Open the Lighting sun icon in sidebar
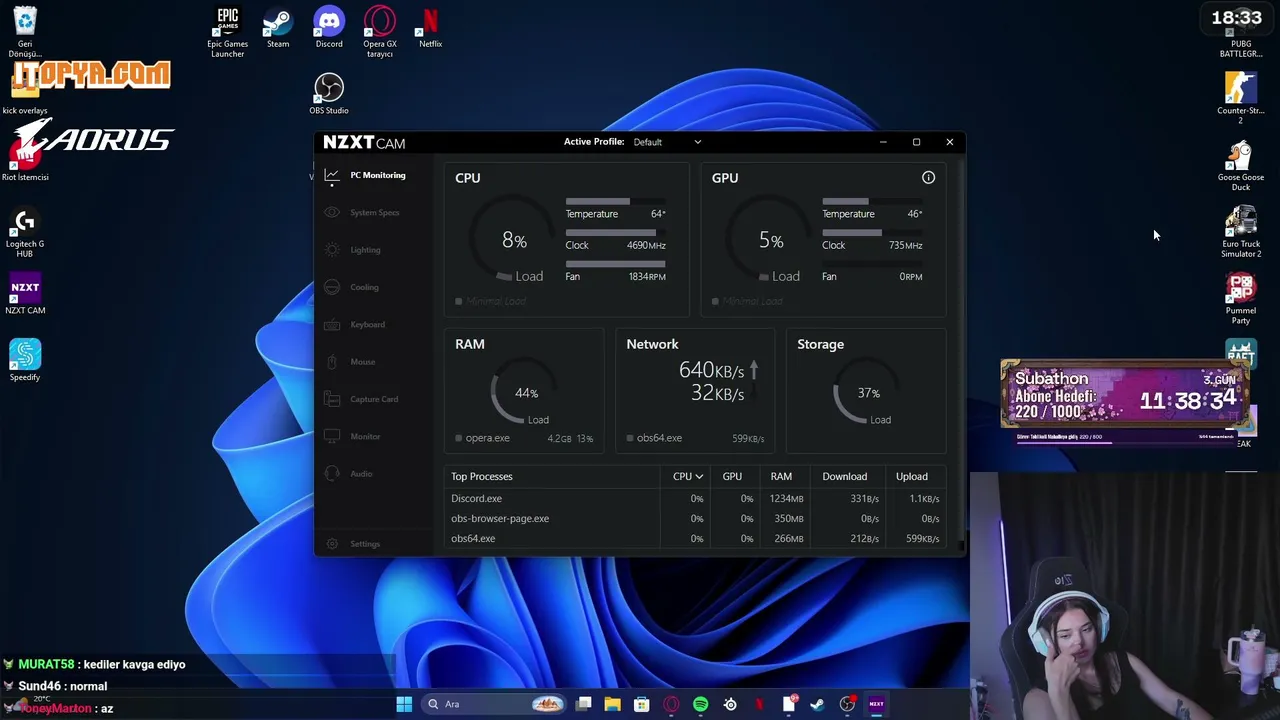Image resolution: width=1280 pixels, height=720 pixels. point(332,250)
